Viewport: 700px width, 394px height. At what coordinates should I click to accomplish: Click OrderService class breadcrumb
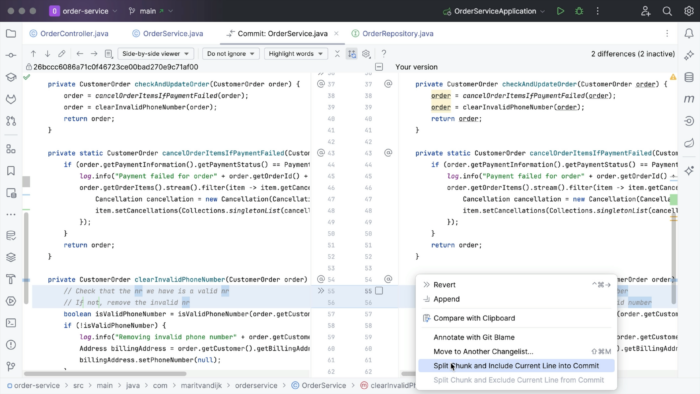[319, 386]
